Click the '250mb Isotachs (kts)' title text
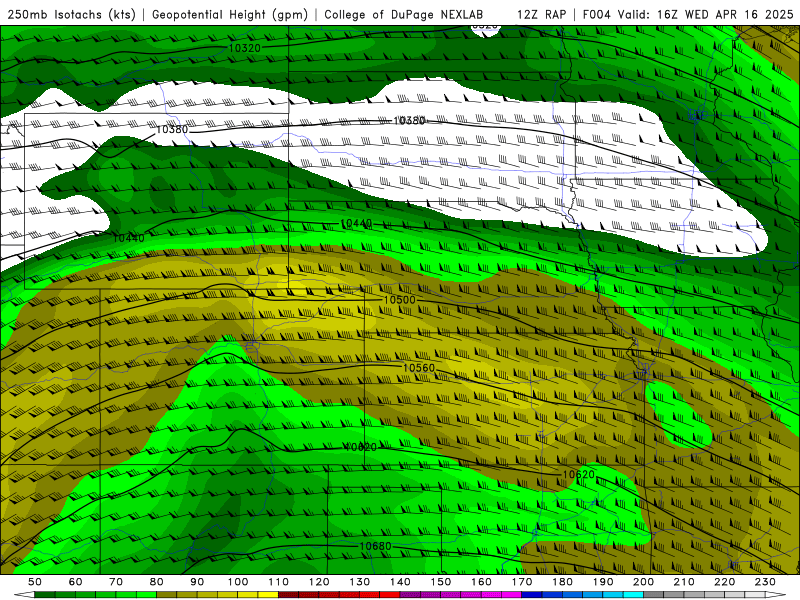This screenshot has height=600, width=800. [72, 14]
